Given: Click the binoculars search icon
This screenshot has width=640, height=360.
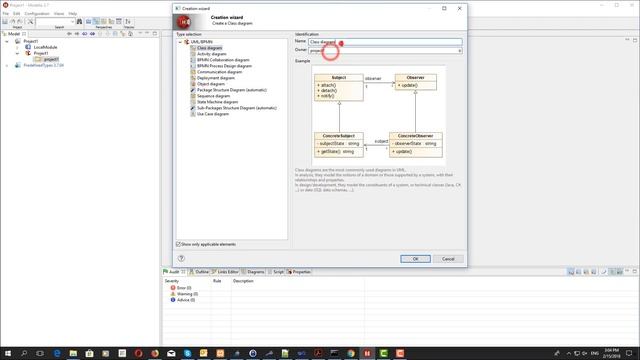Looking at the screenshot, I should [x=79, y=21].
